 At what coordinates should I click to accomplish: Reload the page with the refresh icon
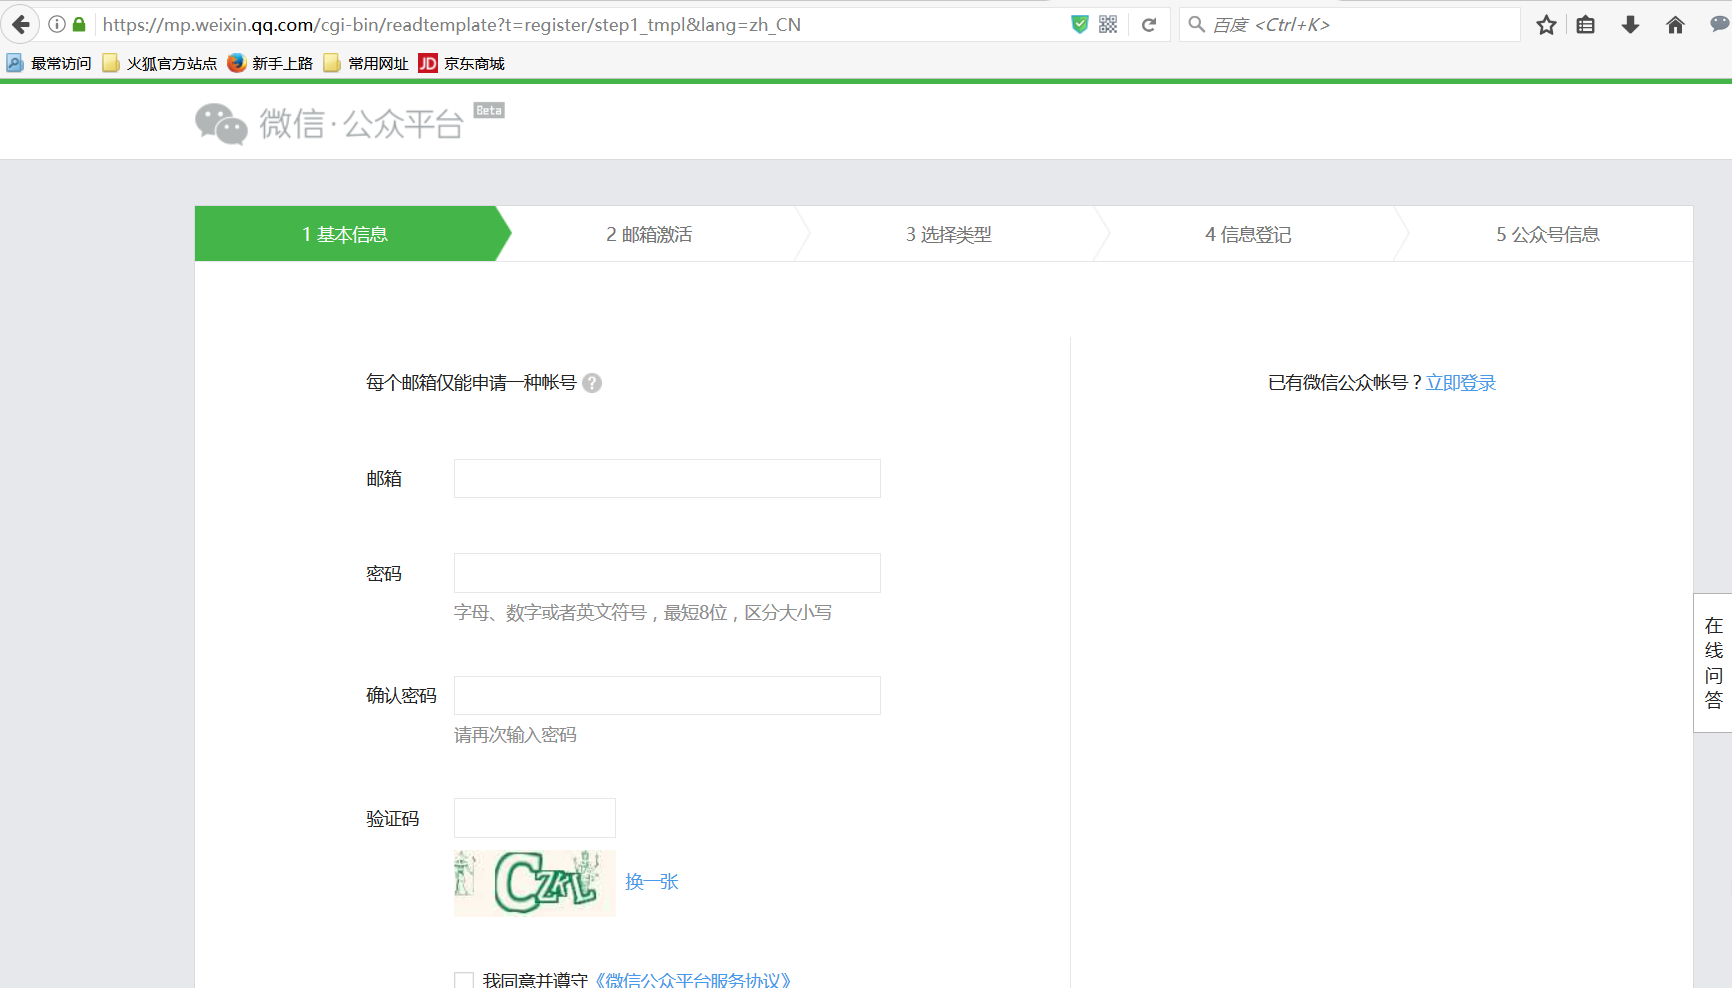click(1149, 24)
